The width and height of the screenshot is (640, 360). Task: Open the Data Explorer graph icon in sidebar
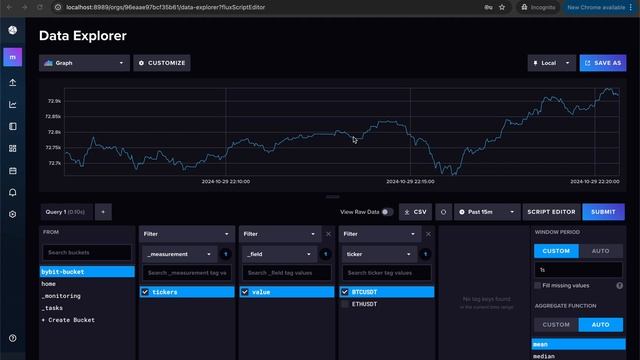pos(13,104)
